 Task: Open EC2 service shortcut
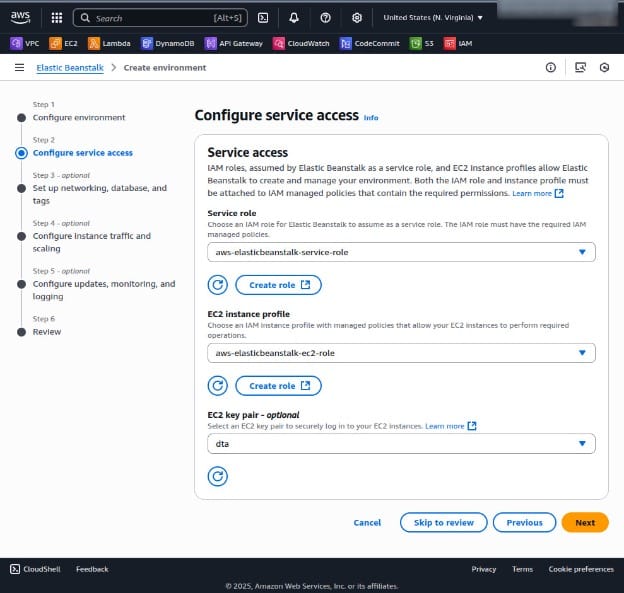click(64, 43)
